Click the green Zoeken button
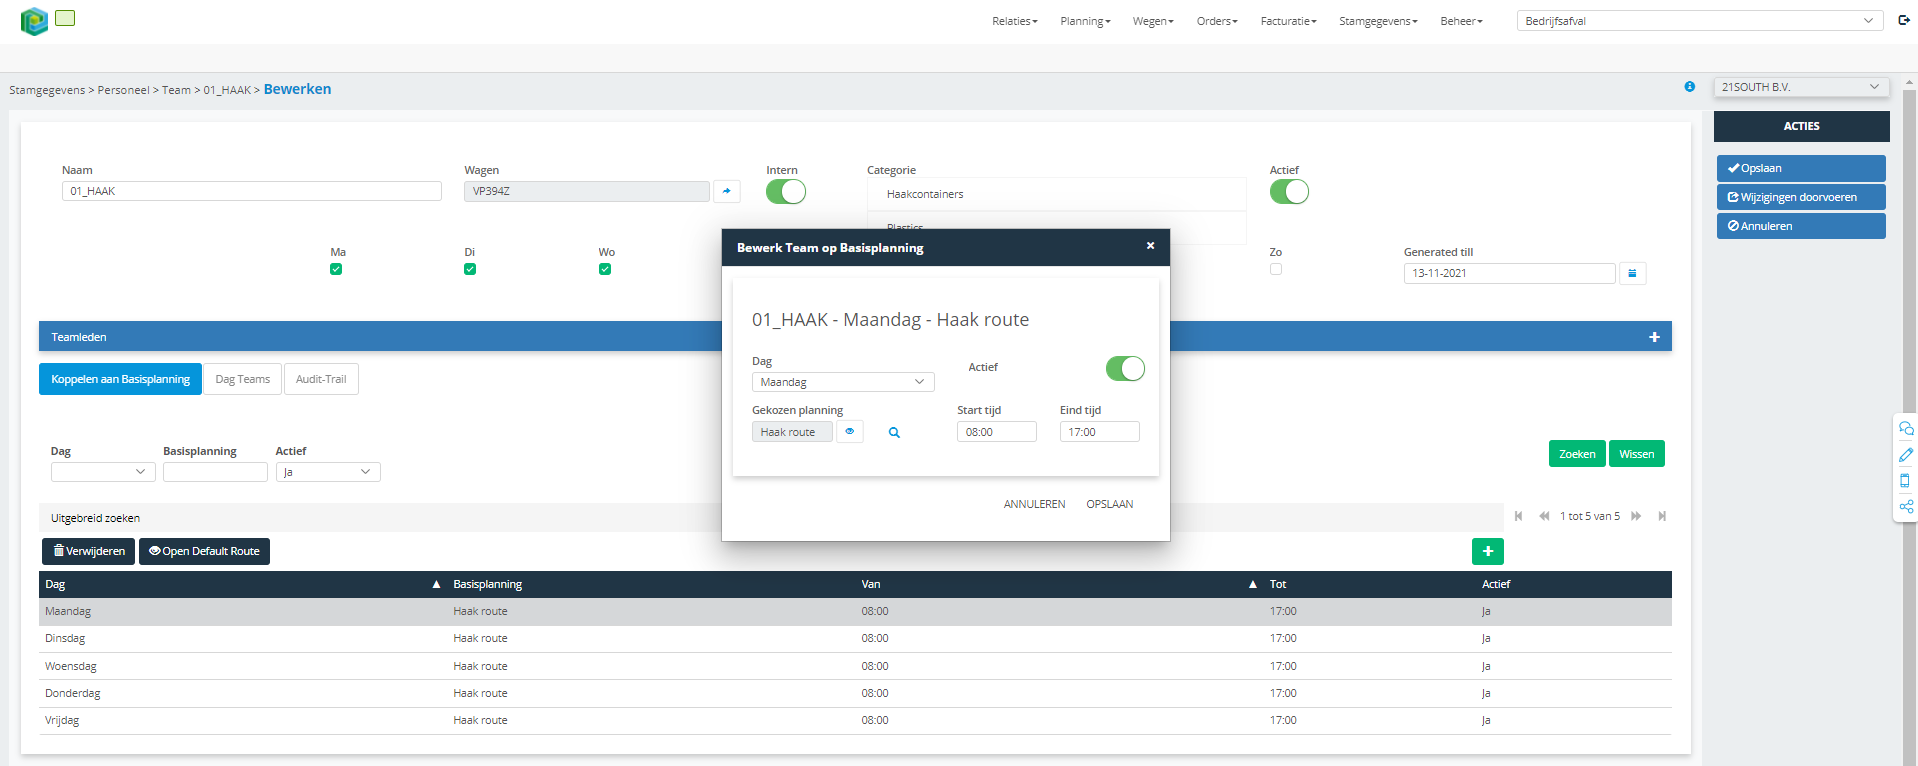Screen dimensions: 1918x766 pyautogui.click(x=1577, y=454)
